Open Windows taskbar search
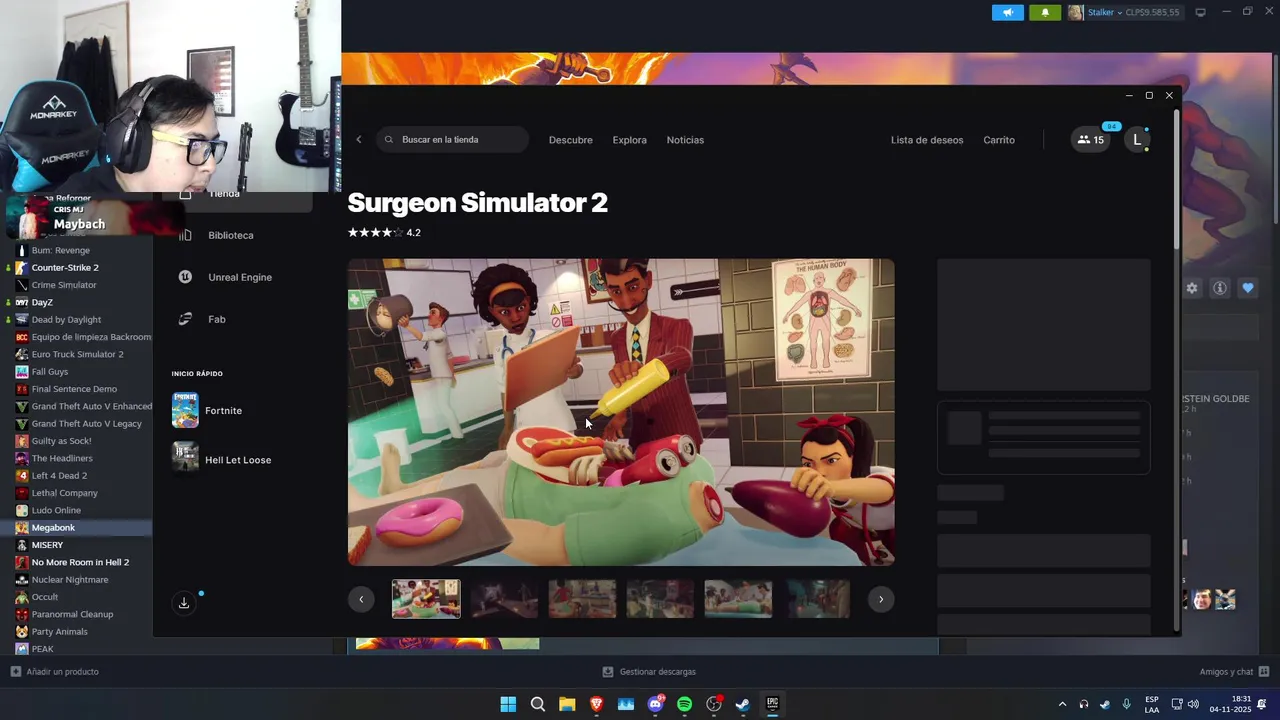This screenshot has height=720, width=1280. (x=538, y=704)
